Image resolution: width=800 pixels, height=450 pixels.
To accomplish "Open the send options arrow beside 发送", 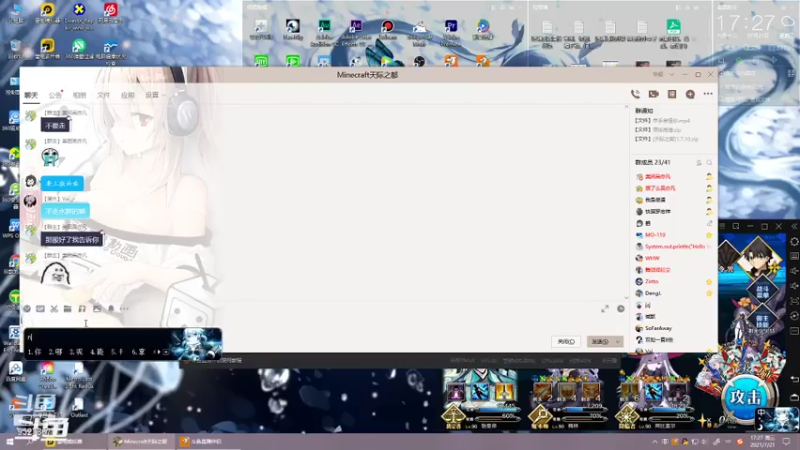I will pyautogui.click(x=618, y=341).
